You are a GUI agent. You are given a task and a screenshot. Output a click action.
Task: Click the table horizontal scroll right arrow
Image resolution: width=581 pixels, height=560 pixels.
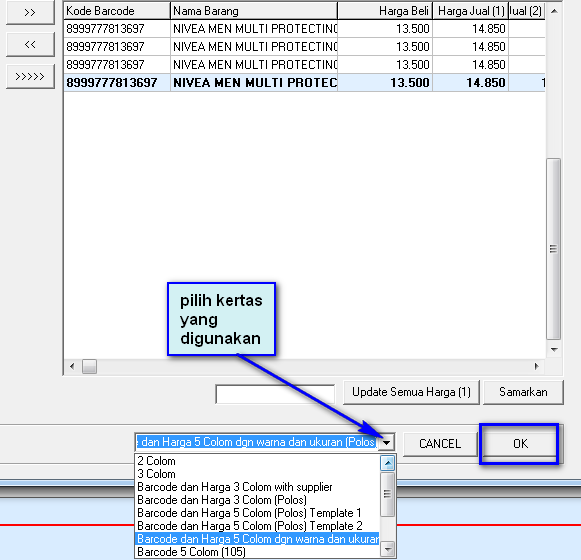537,367
